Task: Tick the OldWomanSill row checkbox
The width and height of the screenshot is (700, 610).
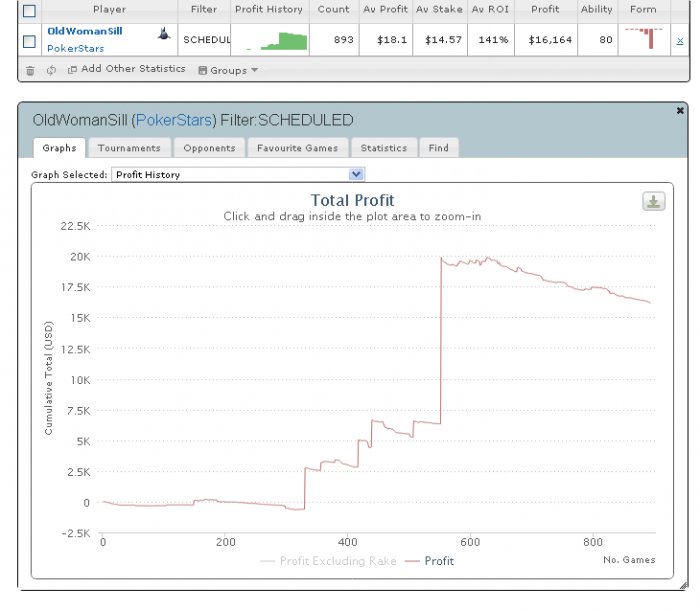Action: (29, 42)
